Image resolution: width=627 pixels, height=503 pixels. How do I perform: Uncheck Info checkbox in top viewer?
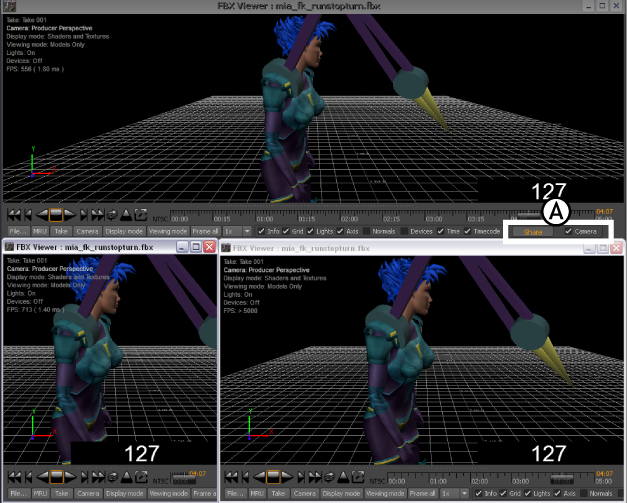pyautogui.click(x=261, y=231)
